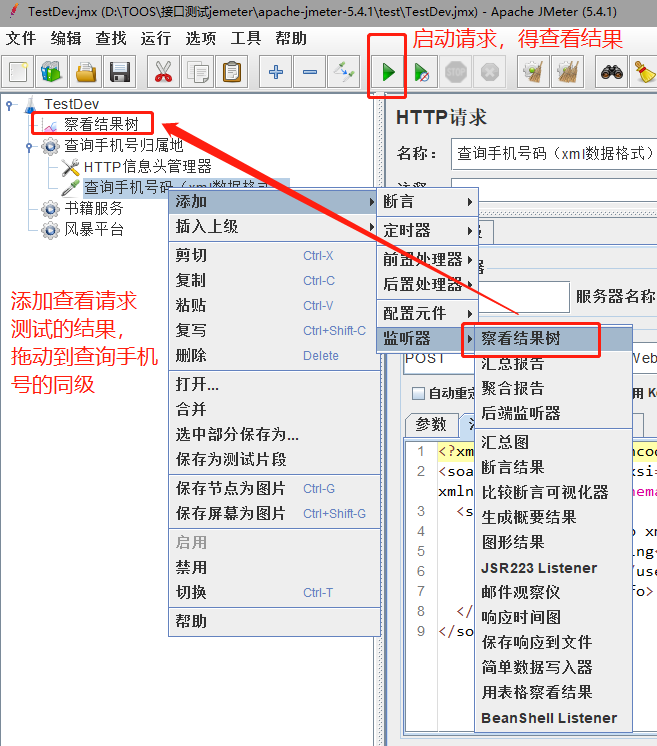Open the Templates toolbar icon
Screen dimensions: 657x746
tap(51, 72)
